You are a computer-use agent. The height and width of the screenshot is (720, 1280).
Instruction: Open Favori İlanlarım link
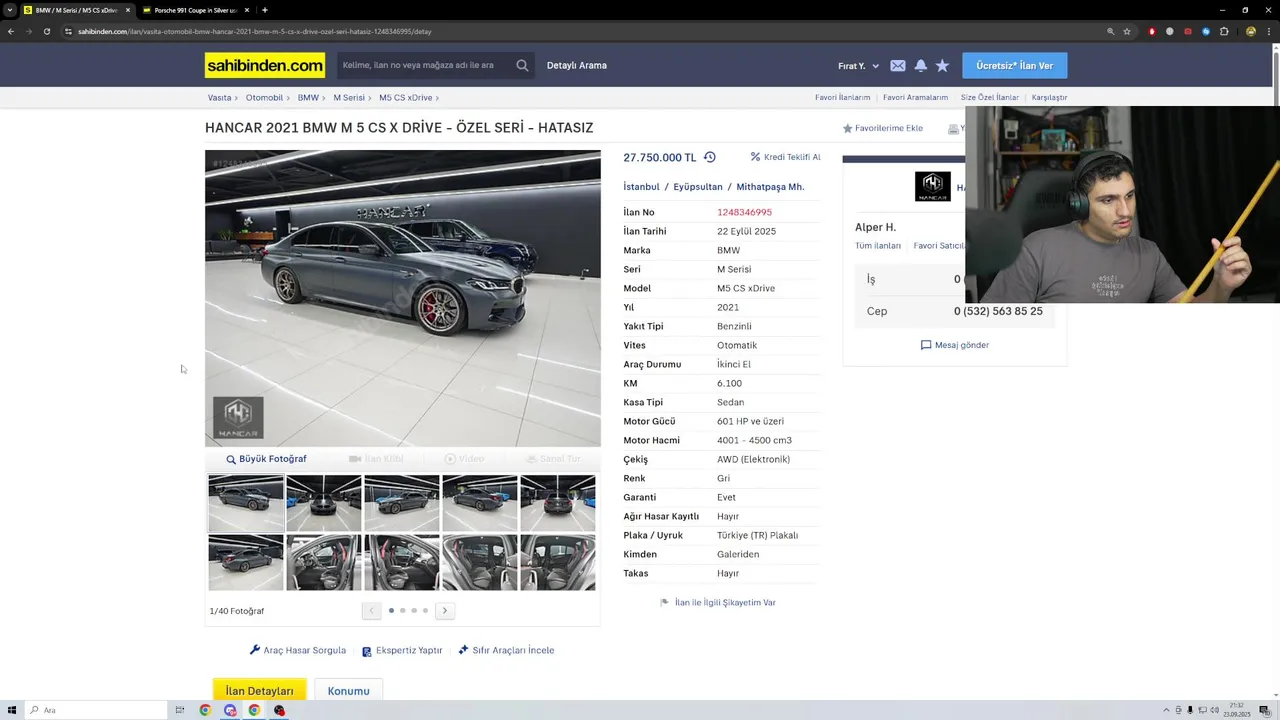842,98
